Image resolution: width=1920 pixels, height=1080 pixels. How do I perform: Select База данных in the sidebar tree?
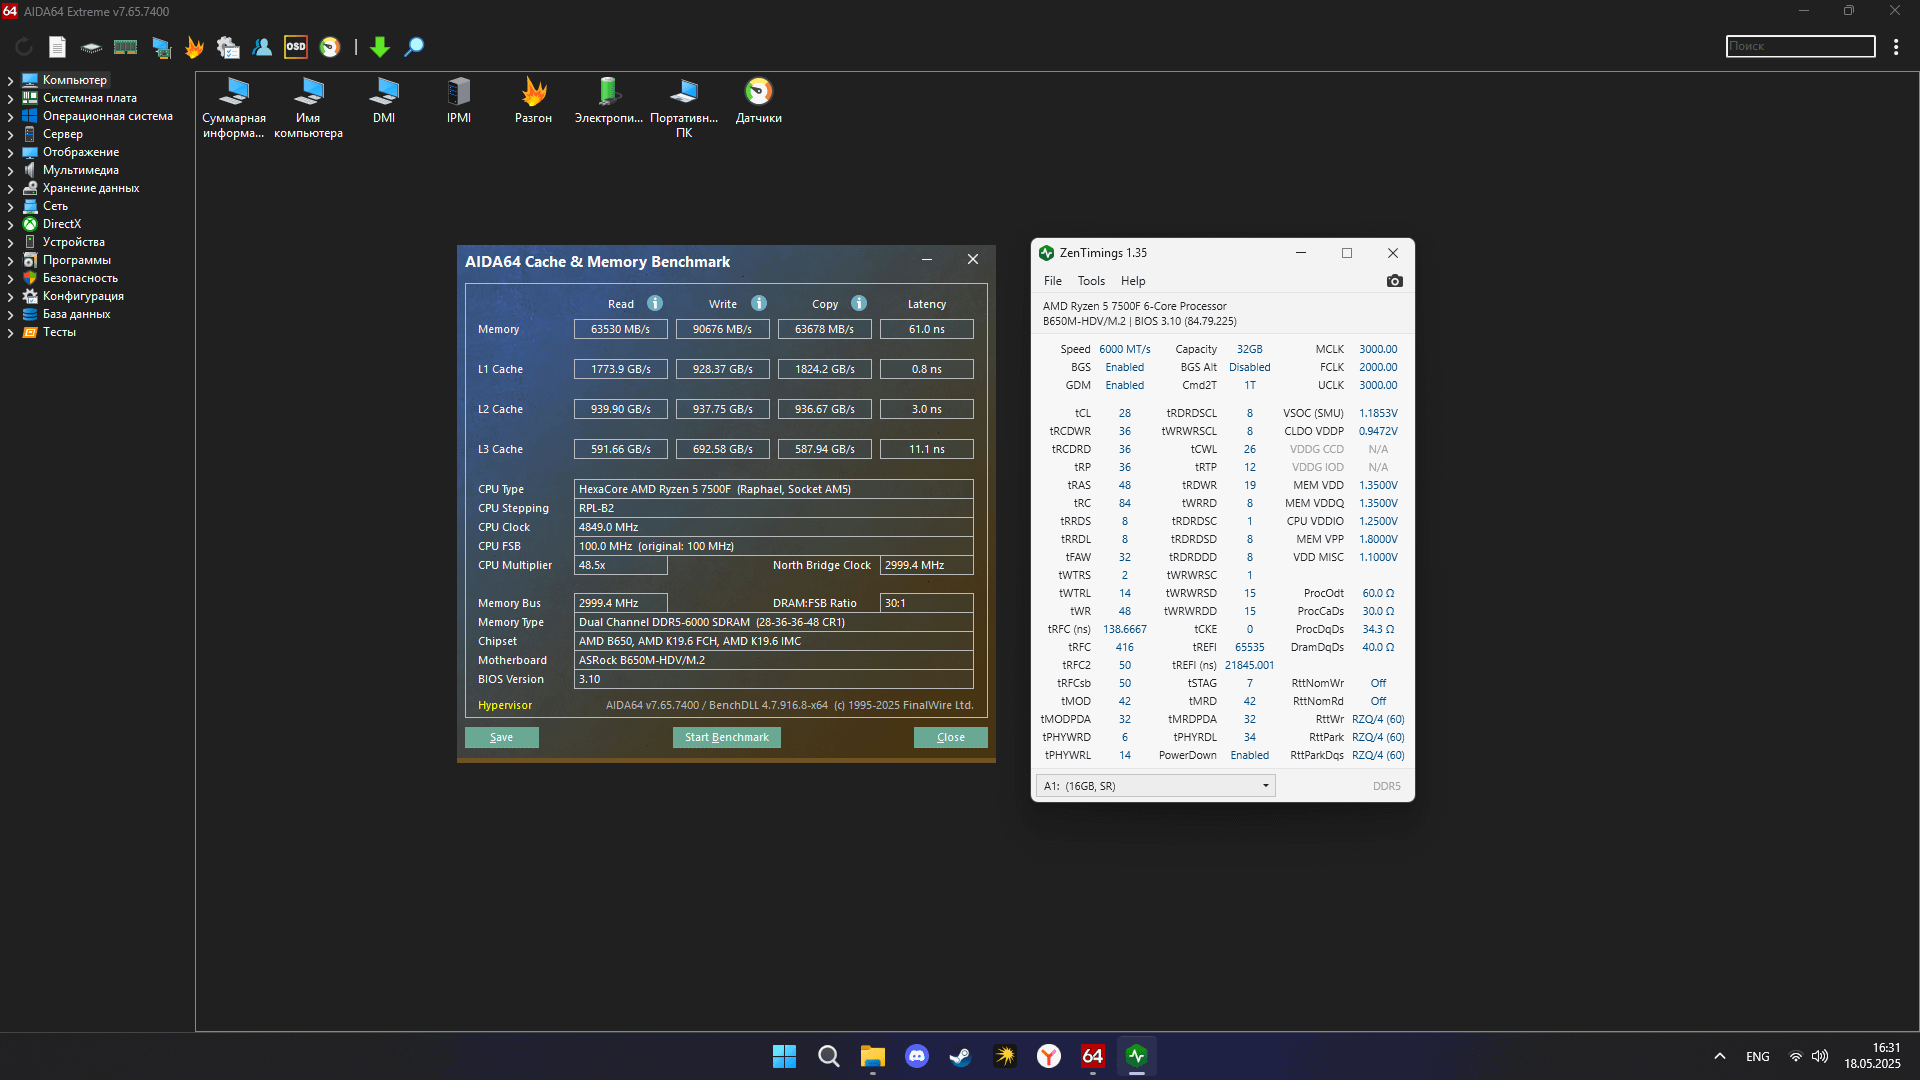click(76, 314)
